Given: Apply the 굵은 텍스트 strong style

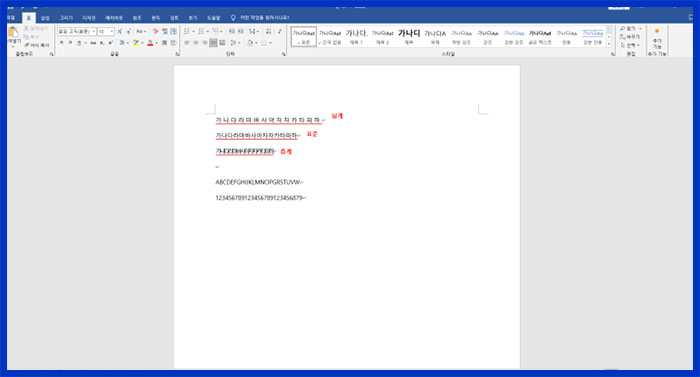Looking at the screenshot, I should click(540, 37).
